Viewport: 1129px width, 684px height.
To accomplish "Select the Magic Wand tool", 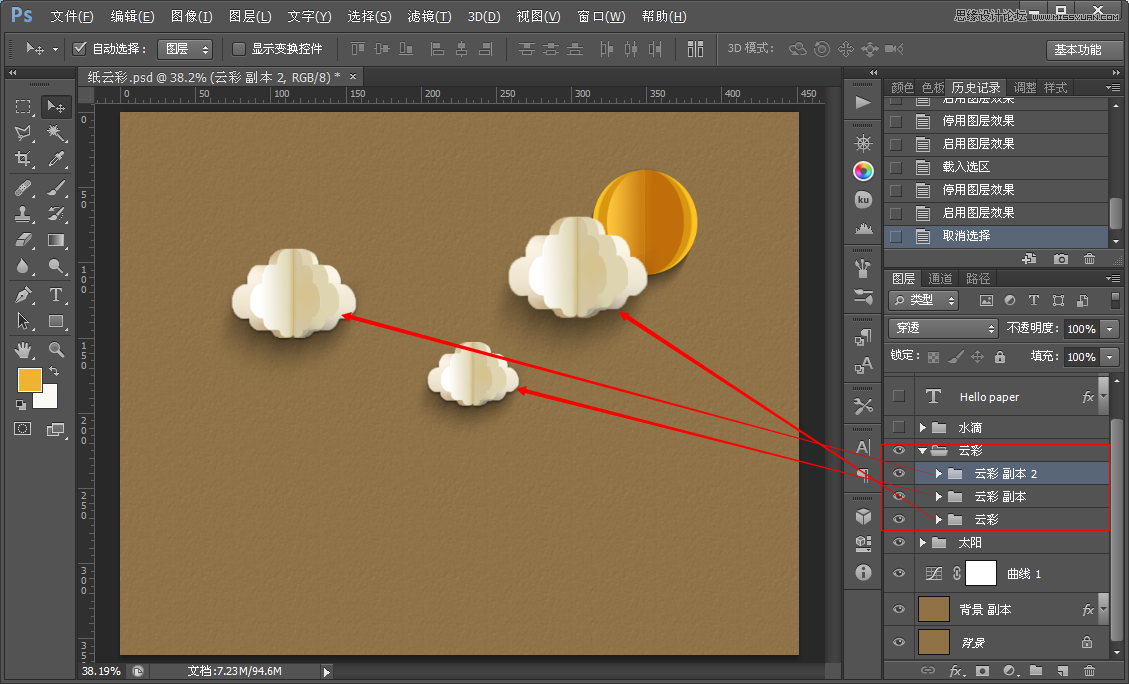I will point(55,133).
